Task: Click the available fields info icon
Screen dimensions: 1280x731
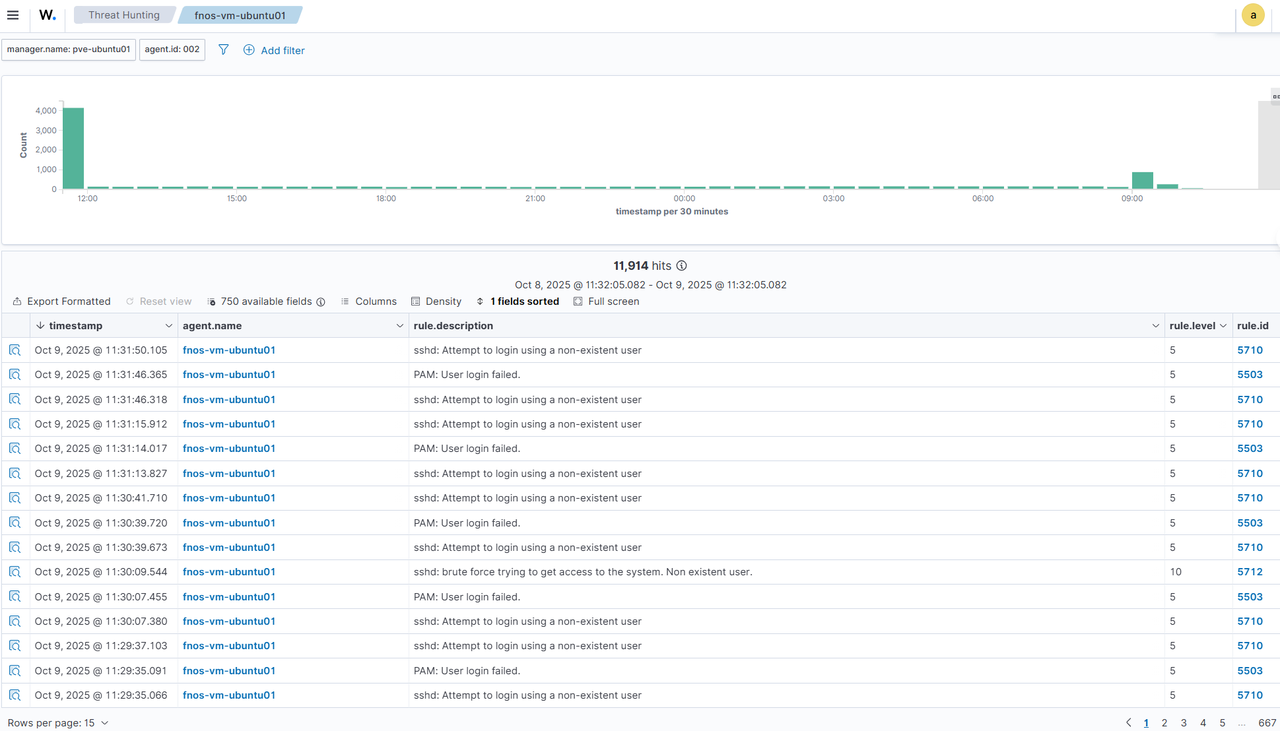Action: point(321,302)
